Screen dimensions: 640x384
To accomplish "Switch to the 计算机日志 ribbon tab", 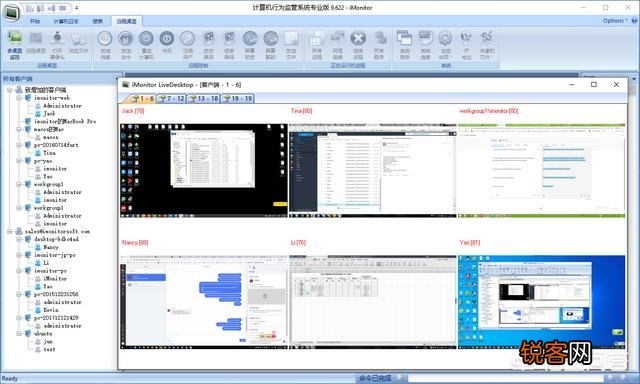I will tap(66, 21).
